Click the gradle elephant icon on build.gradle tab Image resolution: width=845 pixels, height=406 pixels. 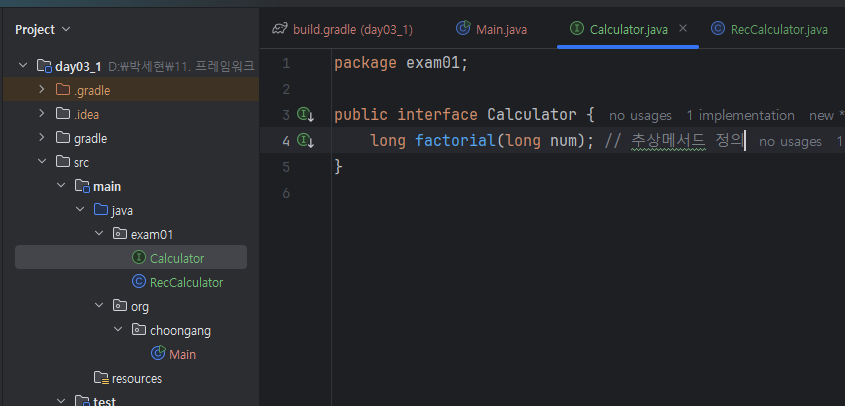point(280,29)
